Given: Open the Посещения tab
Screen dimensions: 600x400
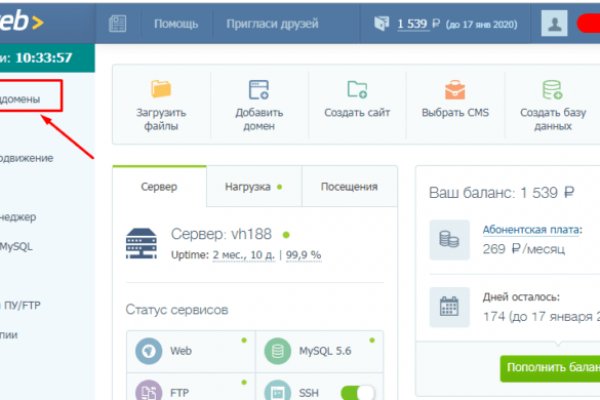Looking at the screenshot, I should pos(348,186).
